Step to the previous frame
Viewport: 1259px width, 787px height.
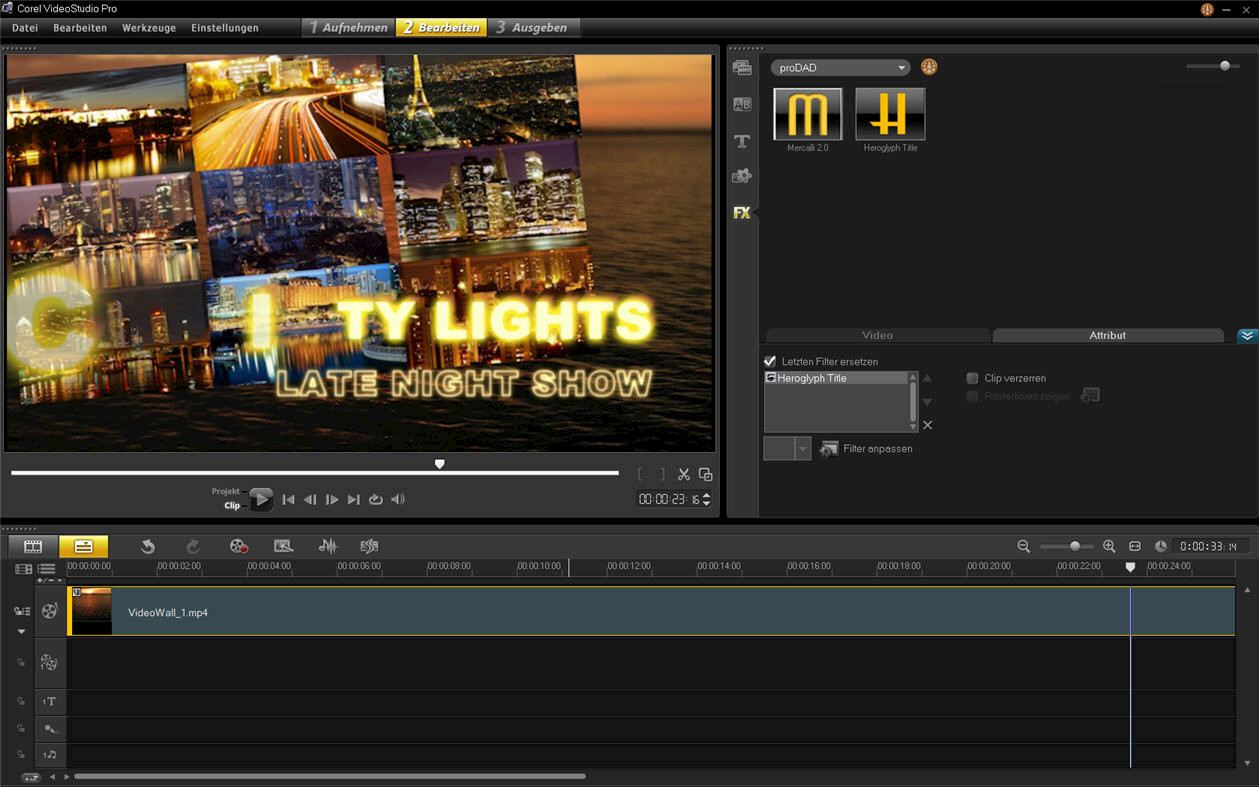(310, 500)
